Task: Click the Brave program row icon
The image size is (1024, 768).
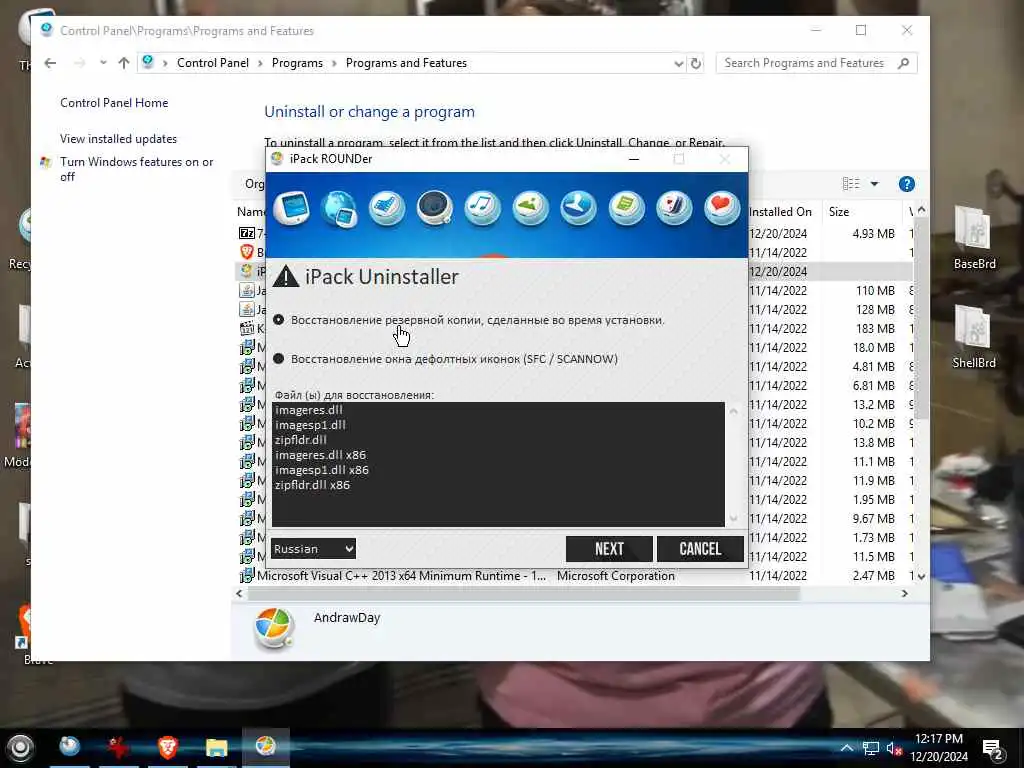Action: point(247,252)
